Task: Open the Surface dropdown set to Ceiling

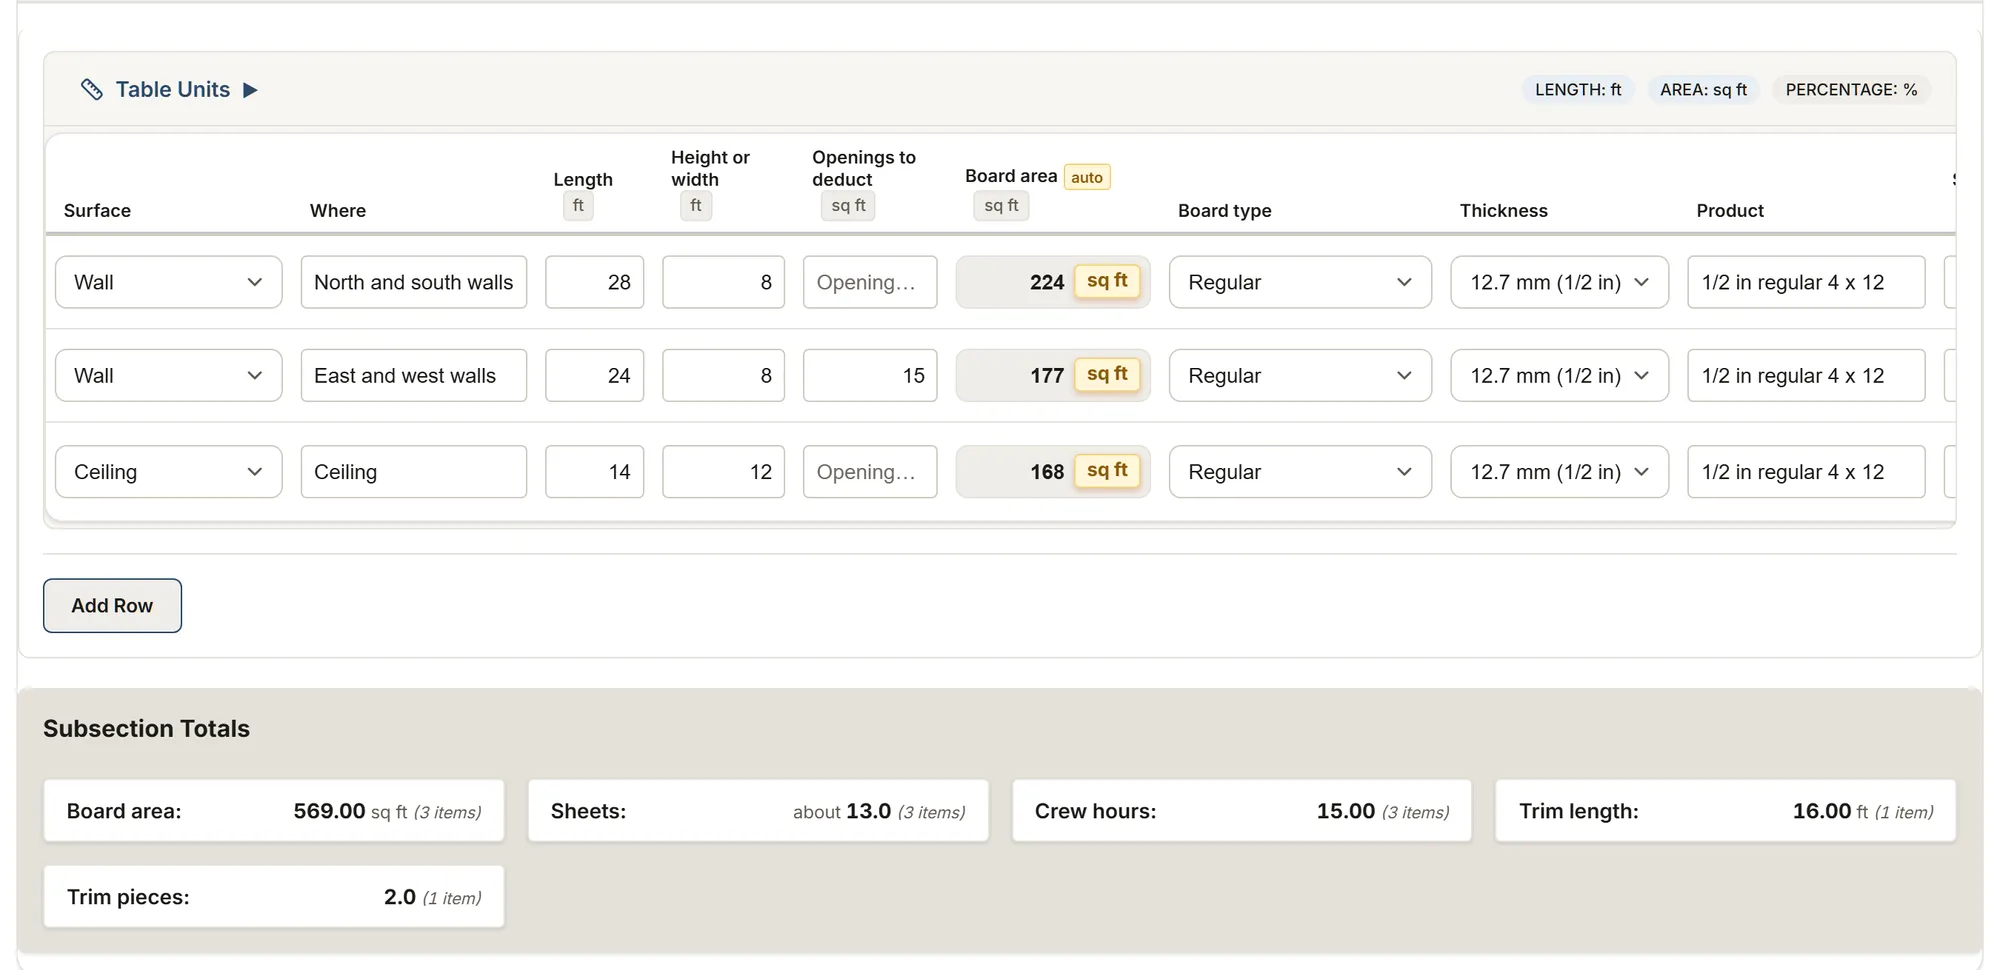Action: pyautogui.click(x=169, y=471)
